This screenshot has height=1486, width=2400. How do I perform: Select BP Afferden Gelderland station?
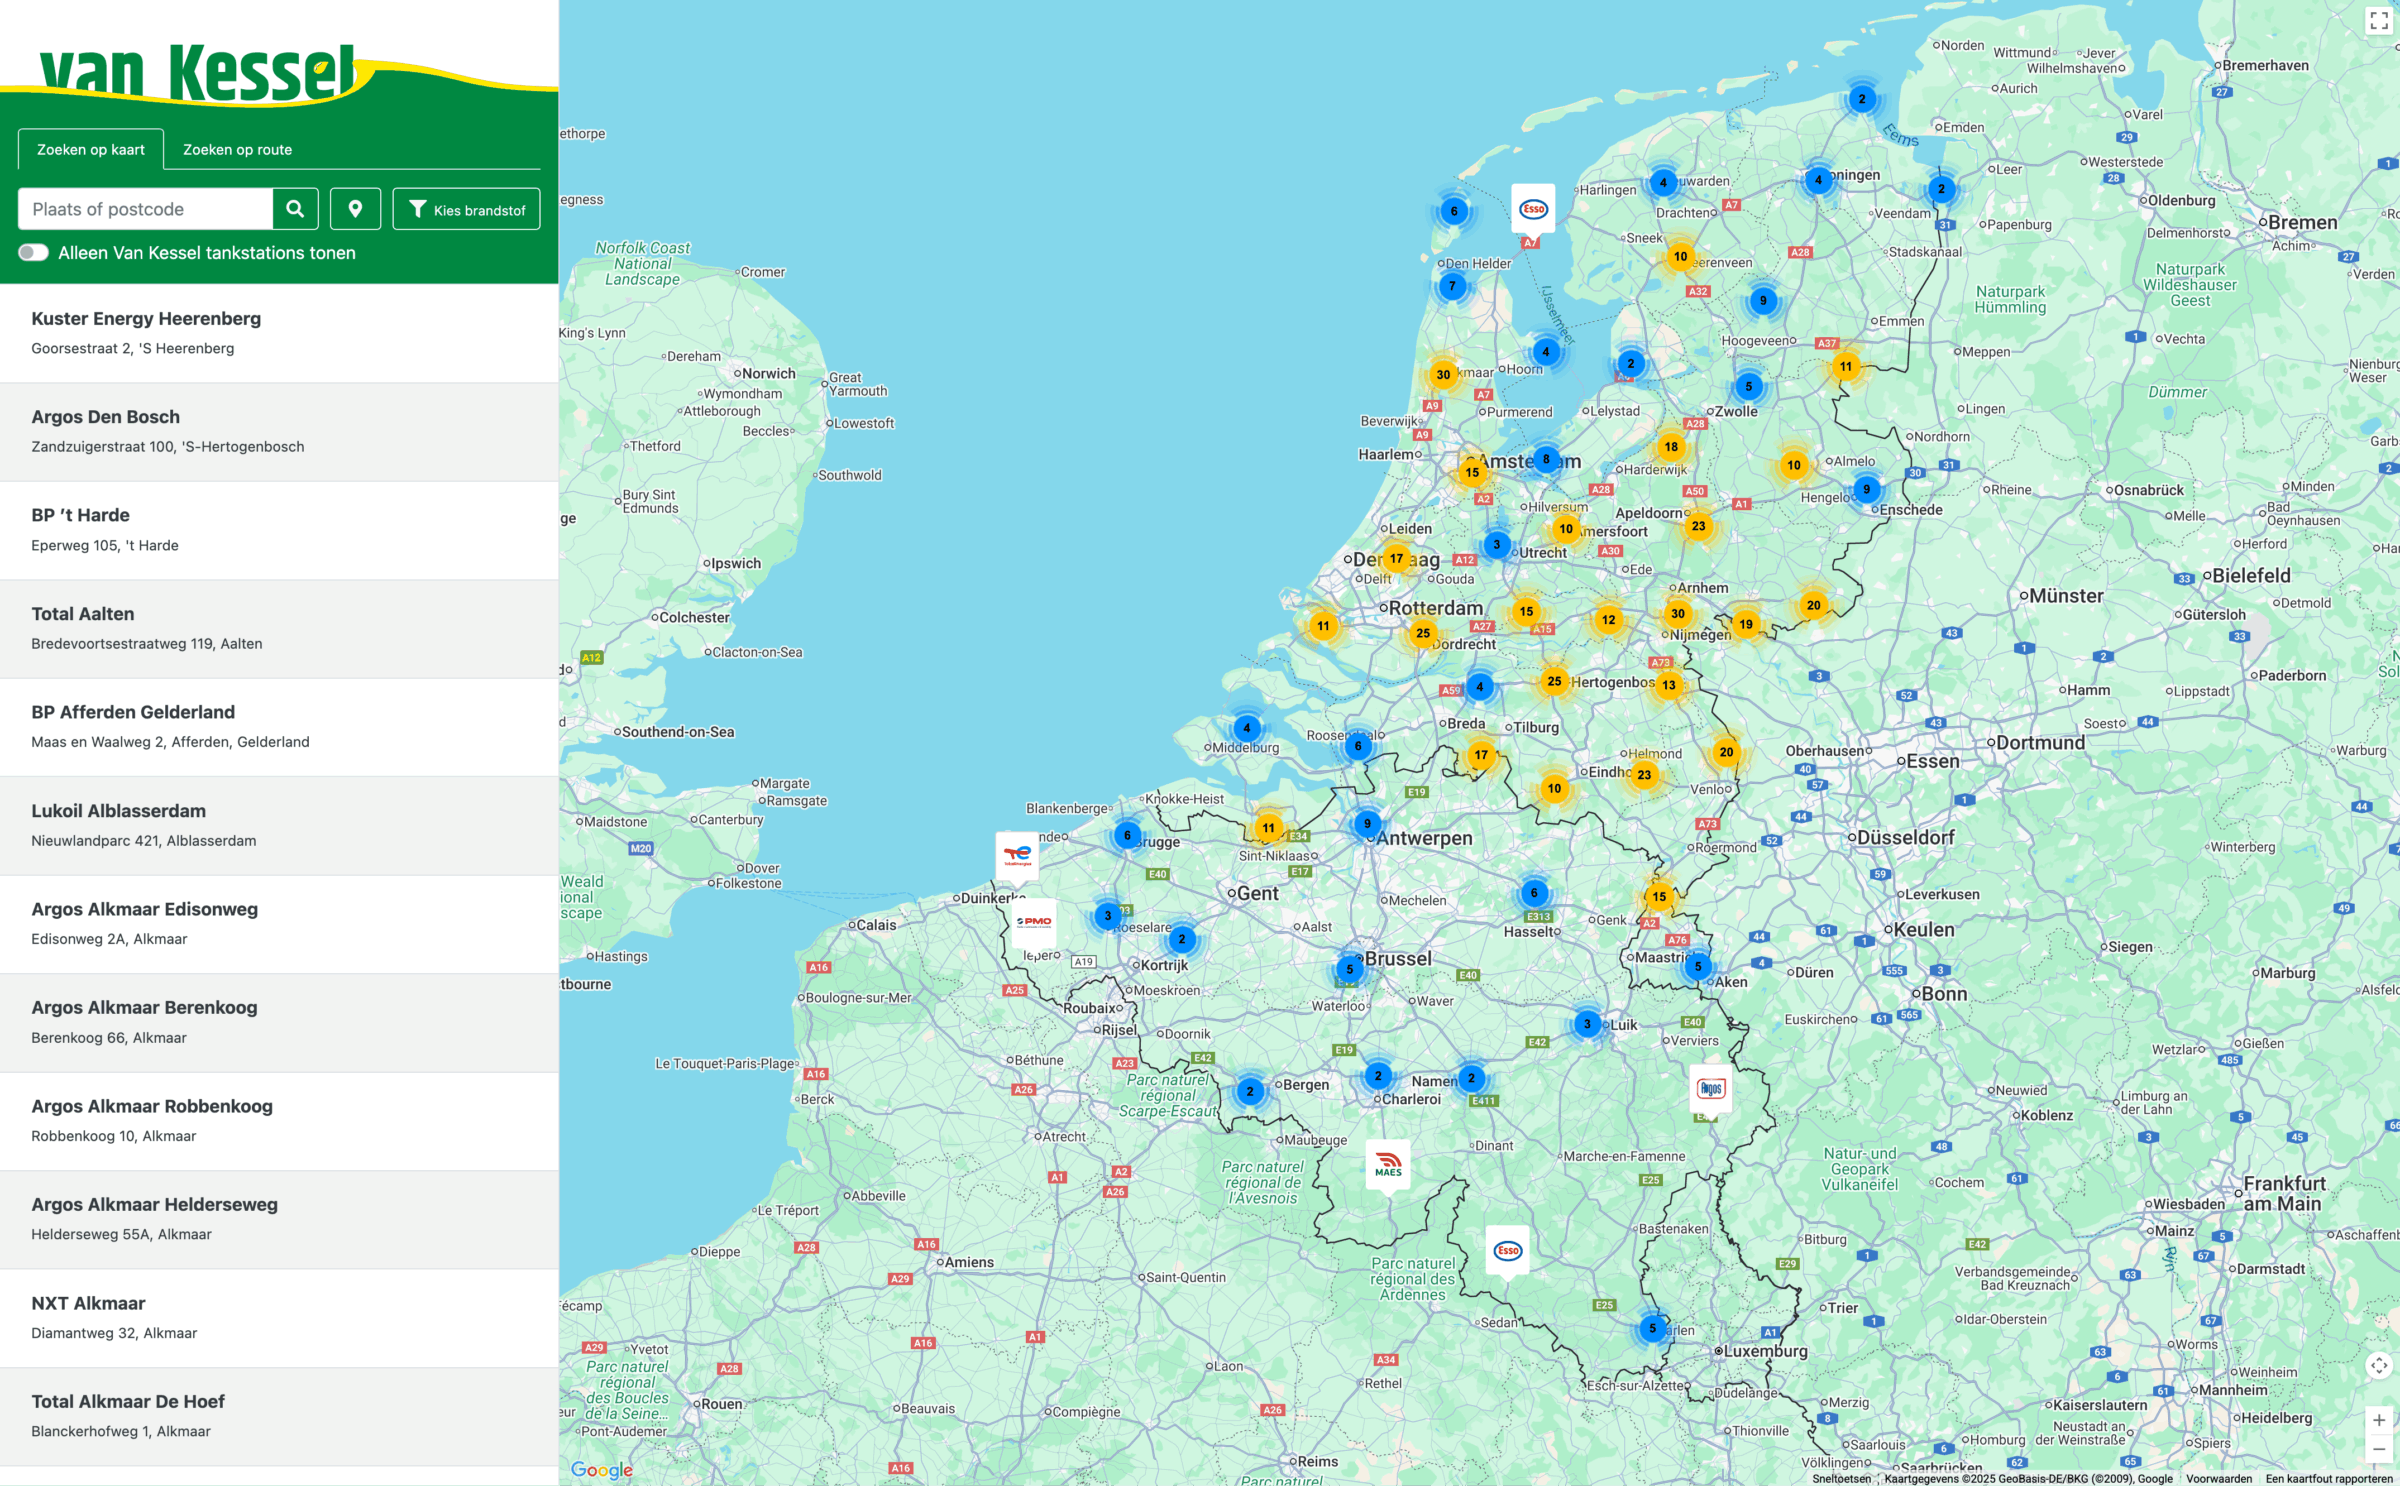(279, 727)
